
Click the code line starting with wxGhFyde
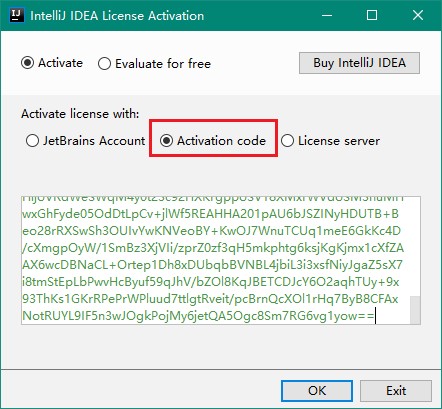click(x=210, y=214)
